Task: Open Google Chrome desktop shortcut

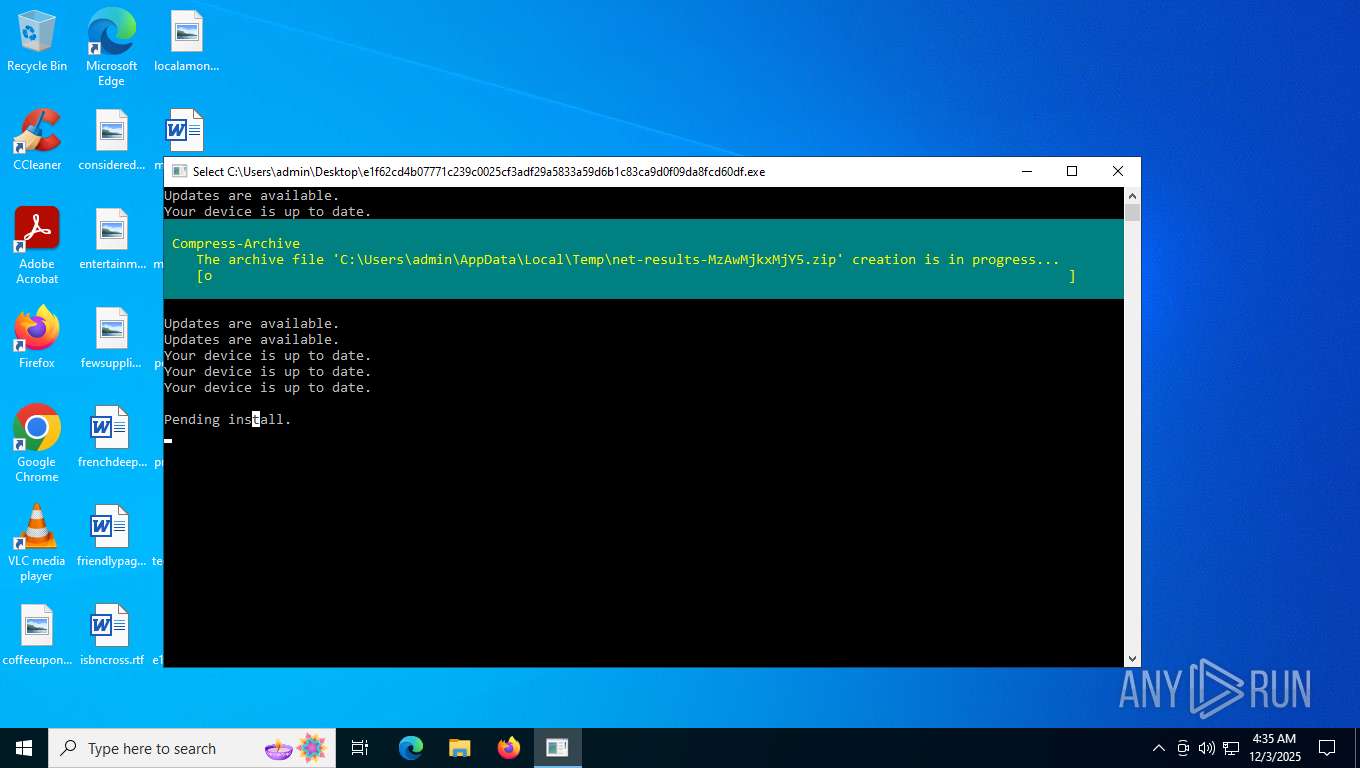Action: pyautogui.click(x=37, y=444)
